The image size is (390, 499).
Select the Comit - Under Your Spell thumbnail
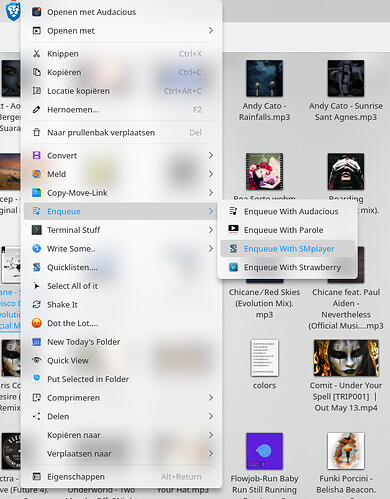pyautogui.click(x=346, y=358)
